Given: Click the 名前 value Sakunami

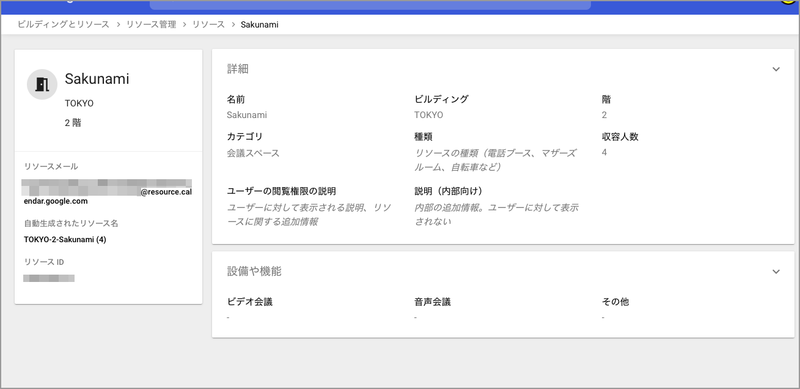Looking at the screenshot, I should coord(247,115).
